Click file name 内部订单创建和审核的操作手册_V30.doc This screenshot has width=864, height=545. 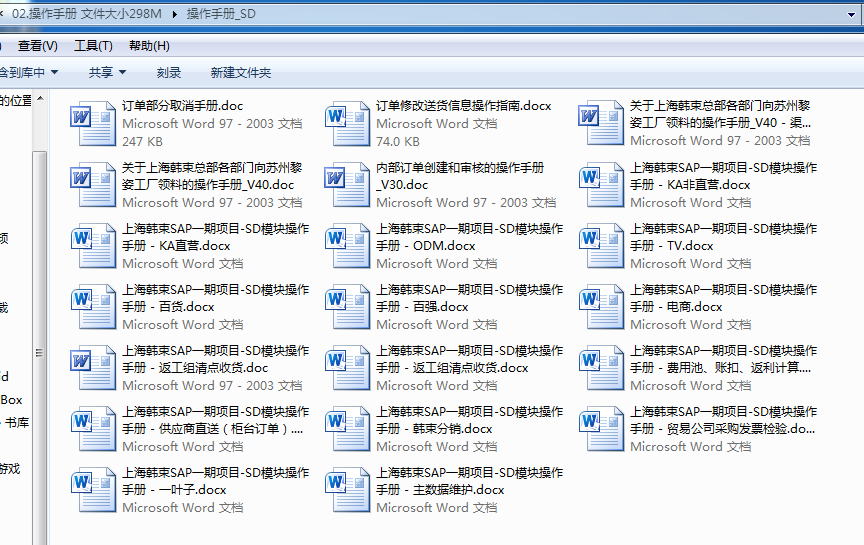coord(460,176)
